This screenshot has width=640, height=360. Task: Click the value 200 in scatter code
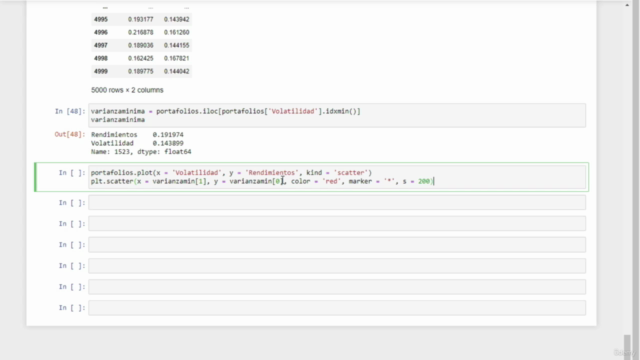click(424, 181)
